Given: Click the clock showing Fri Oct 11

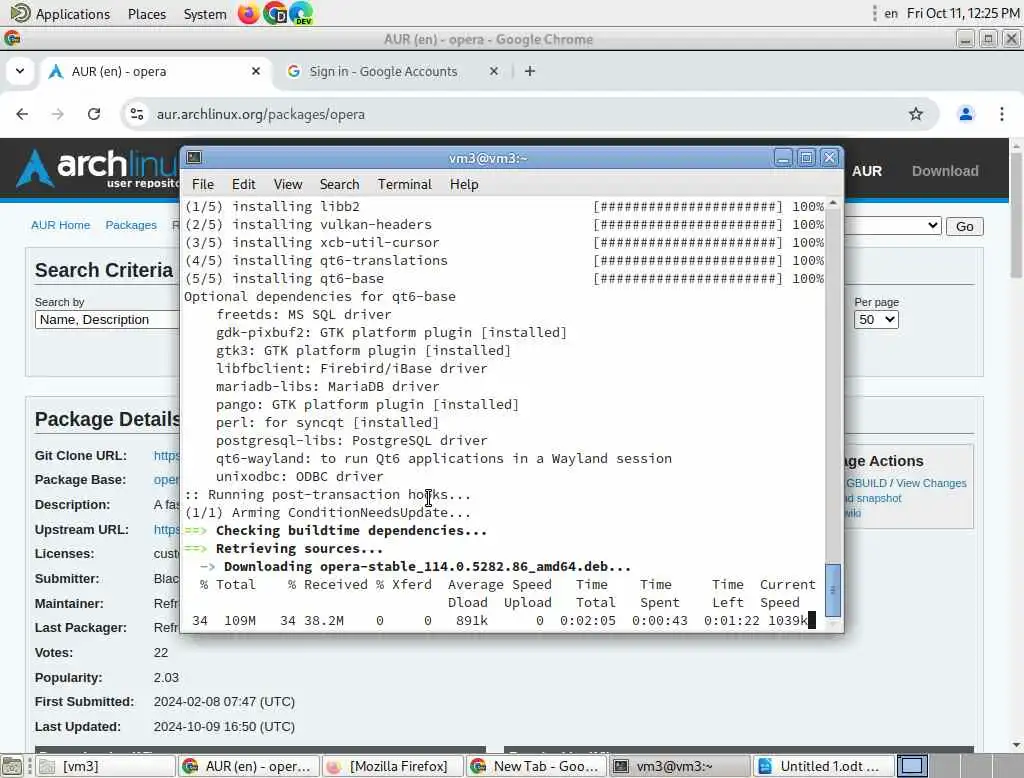Looking at the screenshot, I should coord(963,13).
